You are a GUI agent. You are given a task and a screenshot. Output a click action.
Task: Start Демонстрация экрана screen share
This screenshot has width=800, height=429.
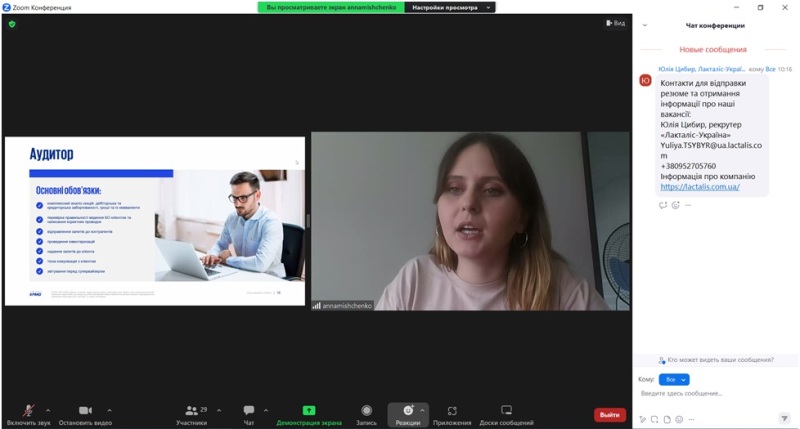click(309, 411)
